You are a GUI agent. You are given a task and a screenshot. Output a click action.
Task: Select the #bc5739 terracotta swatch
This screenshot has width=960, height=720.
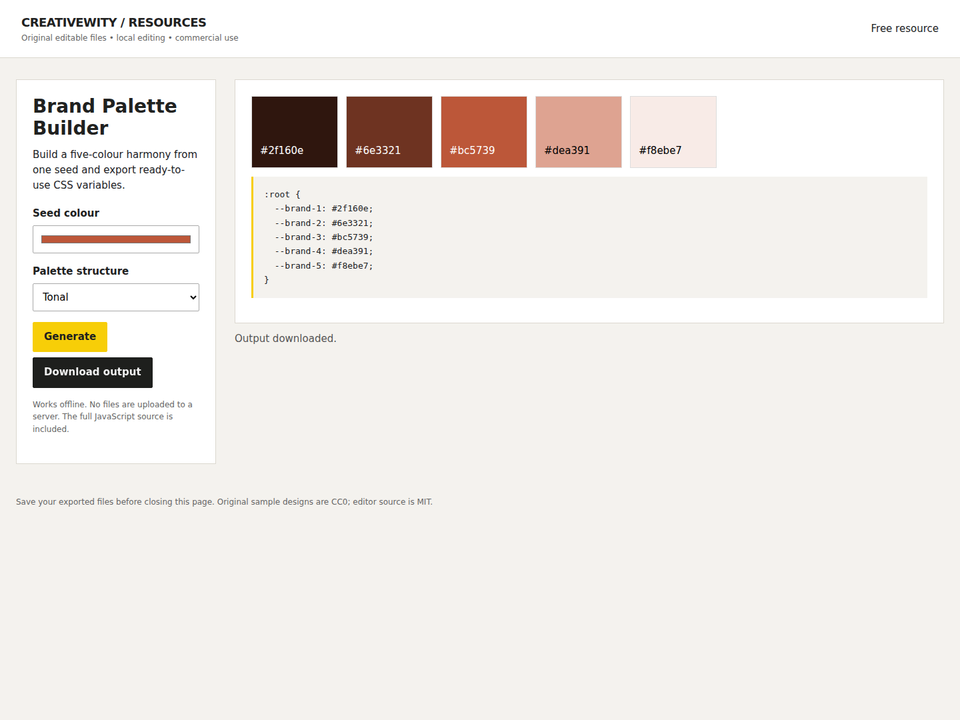pyautogui.click(x=484, y=132)
